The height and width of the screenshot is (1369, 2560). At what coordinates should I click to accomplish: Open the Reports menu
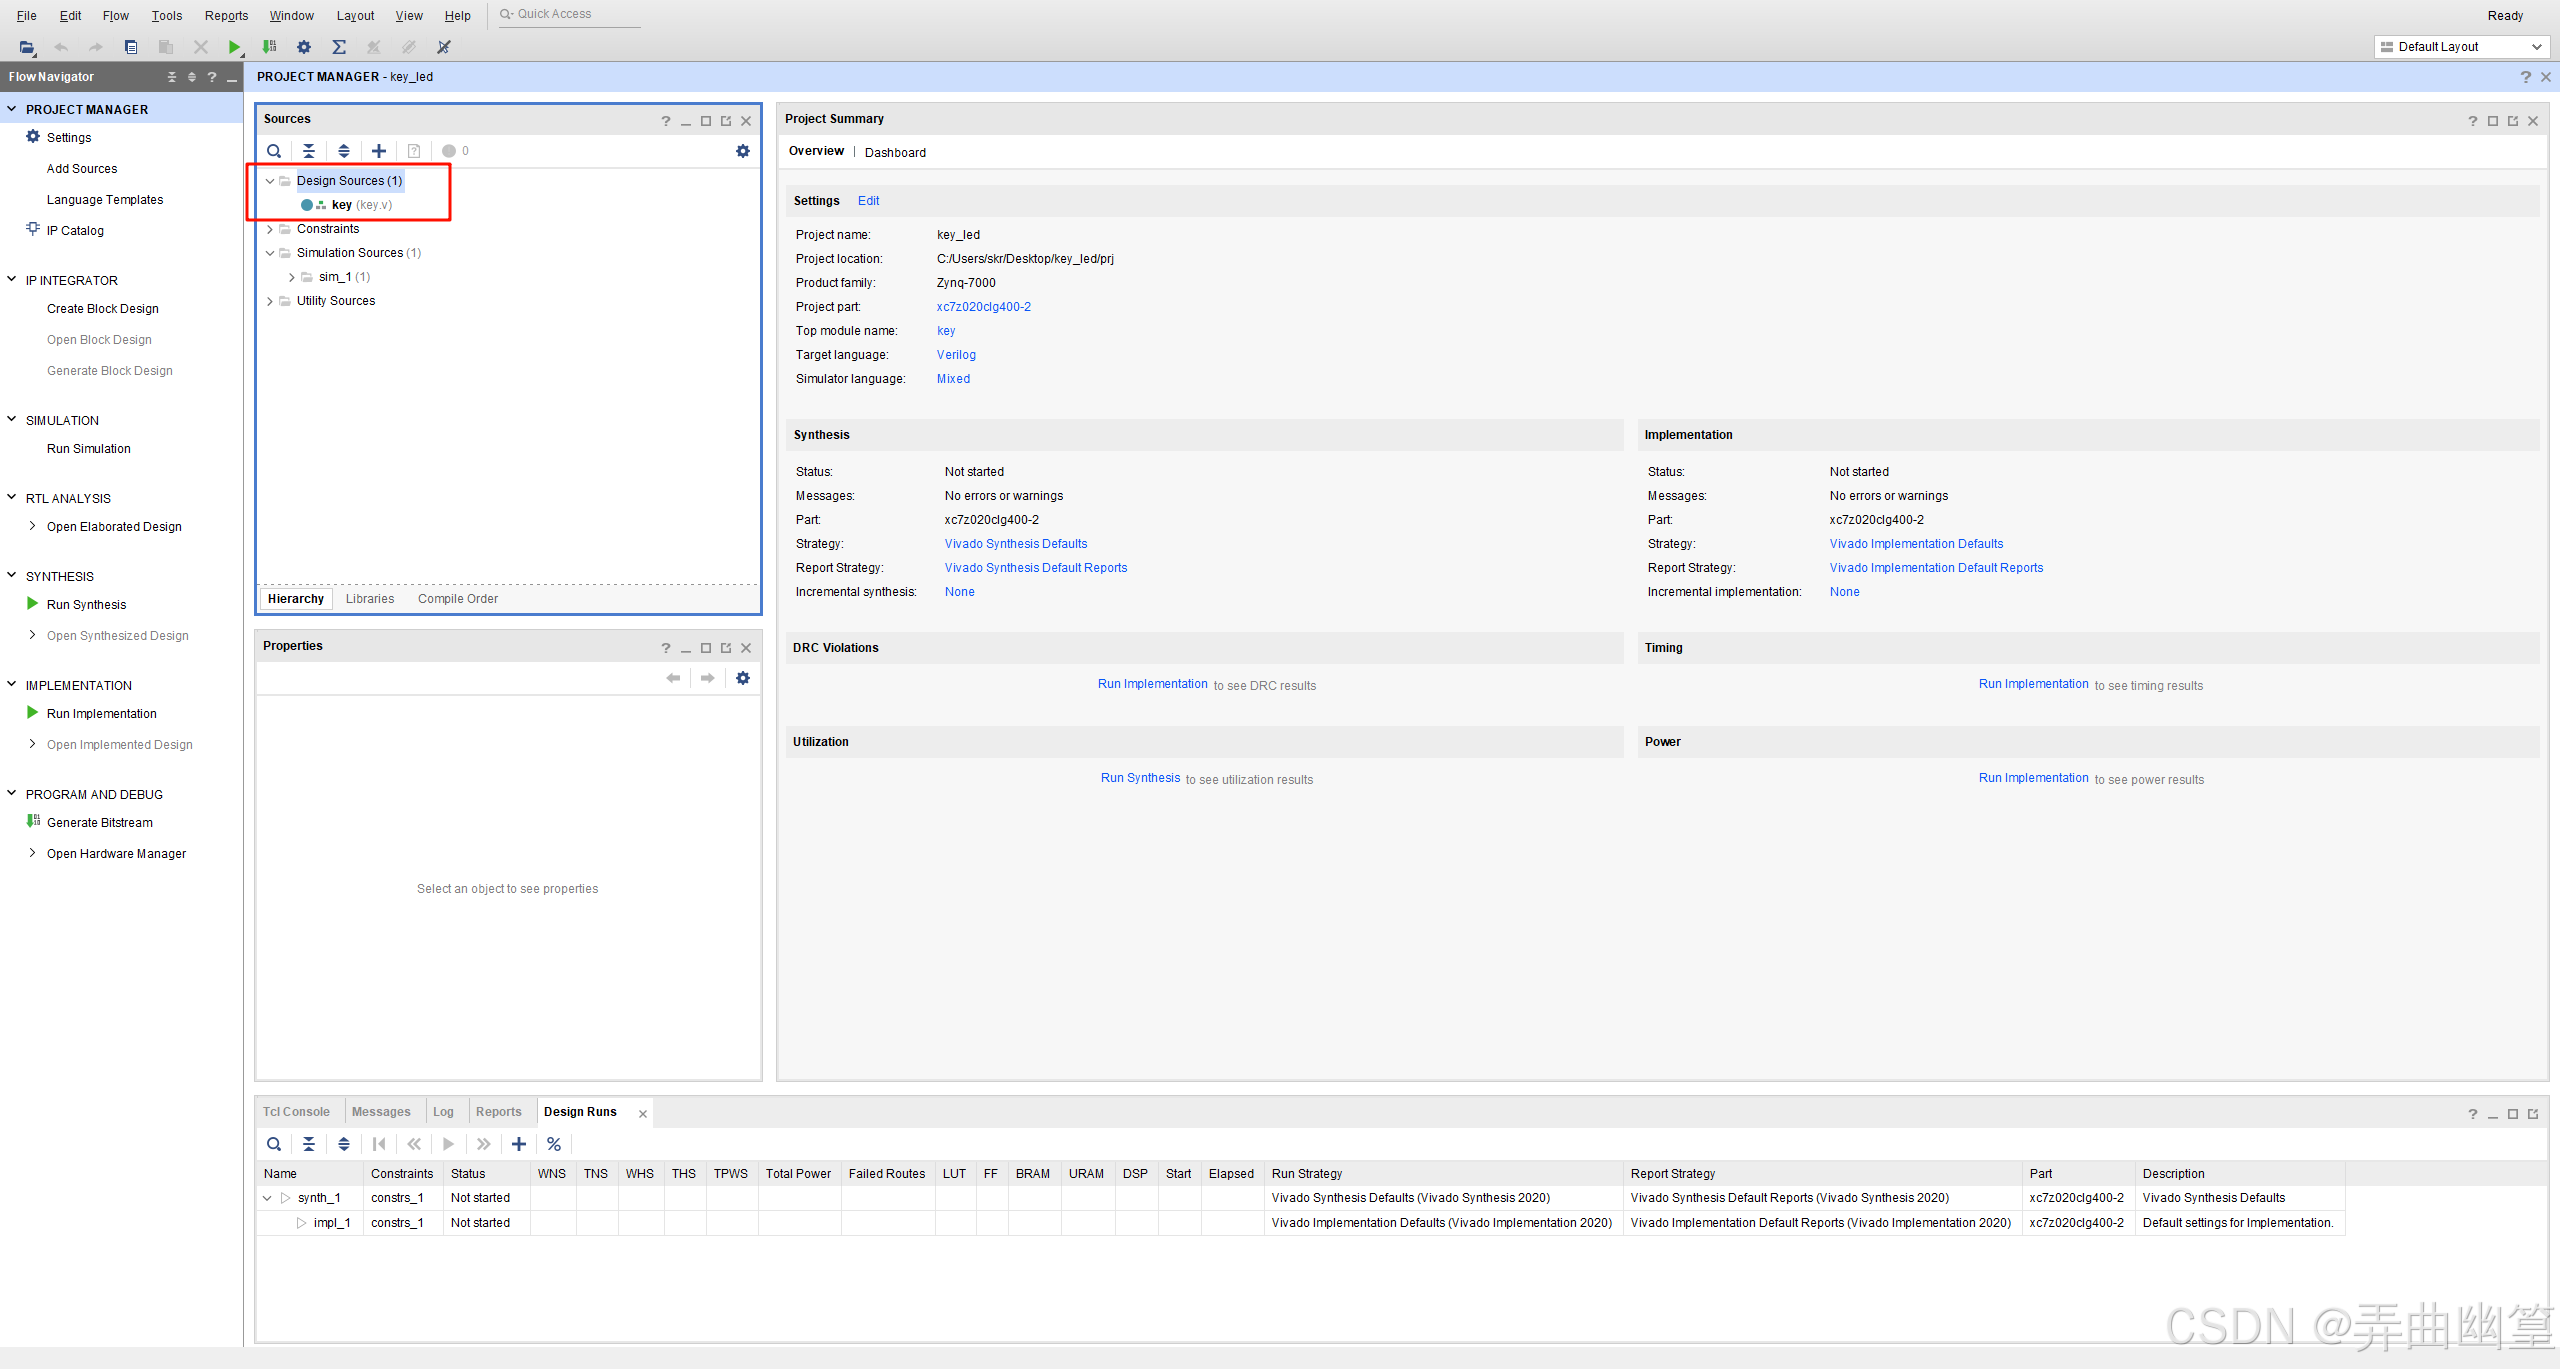226,15
